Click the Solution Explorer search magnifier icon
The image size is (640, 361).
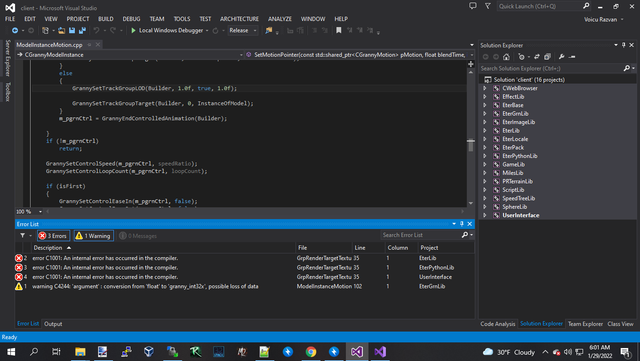click(627, 69)
